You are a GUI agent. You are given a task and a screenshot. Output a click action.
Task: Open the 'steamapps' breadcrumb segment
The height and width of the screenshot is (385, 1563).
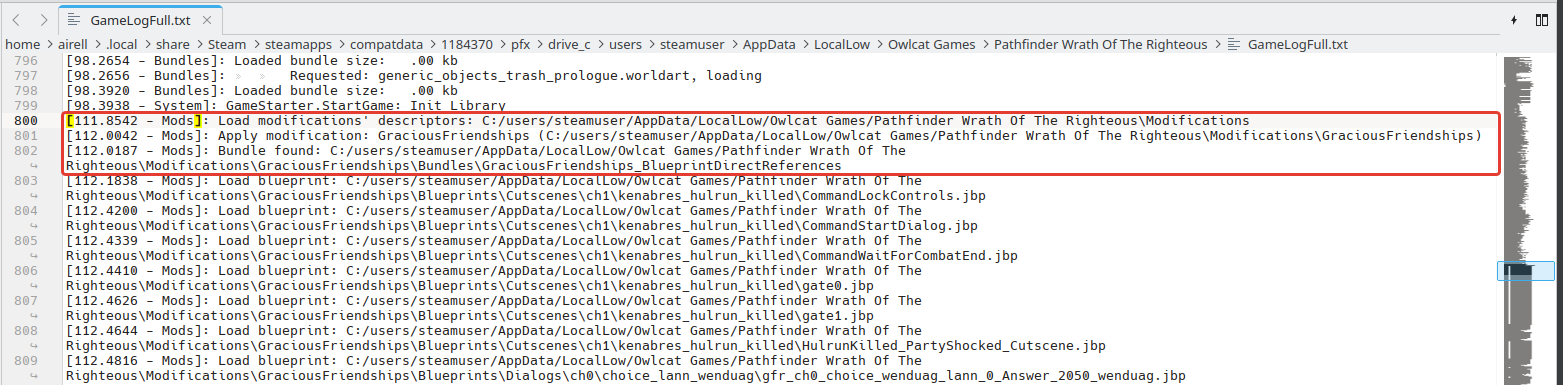click(x=298, y=44)
